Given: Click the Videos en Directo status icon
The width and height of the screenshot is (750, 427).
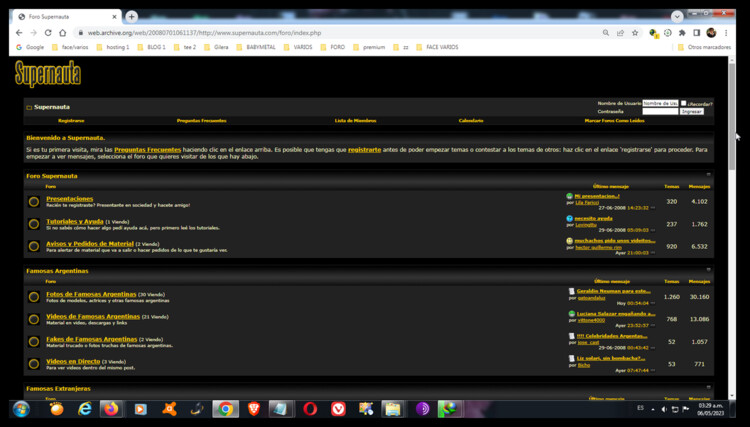Looking at the screenshot, I should tap(33, 364).
